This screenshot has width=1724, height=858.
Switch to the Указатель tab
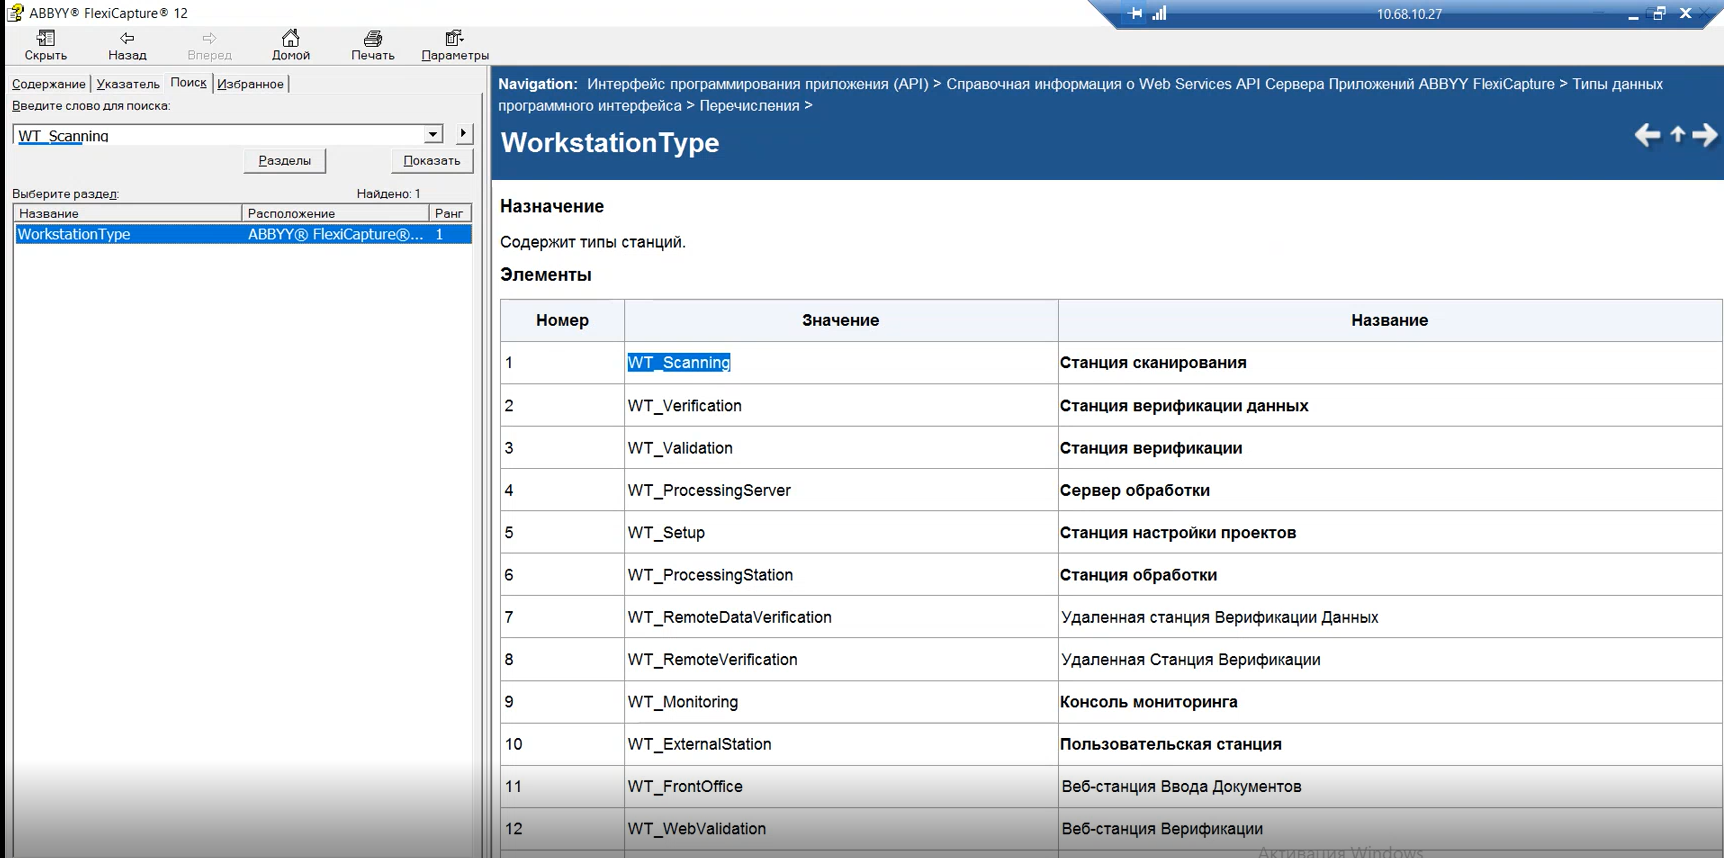[128, 84]
